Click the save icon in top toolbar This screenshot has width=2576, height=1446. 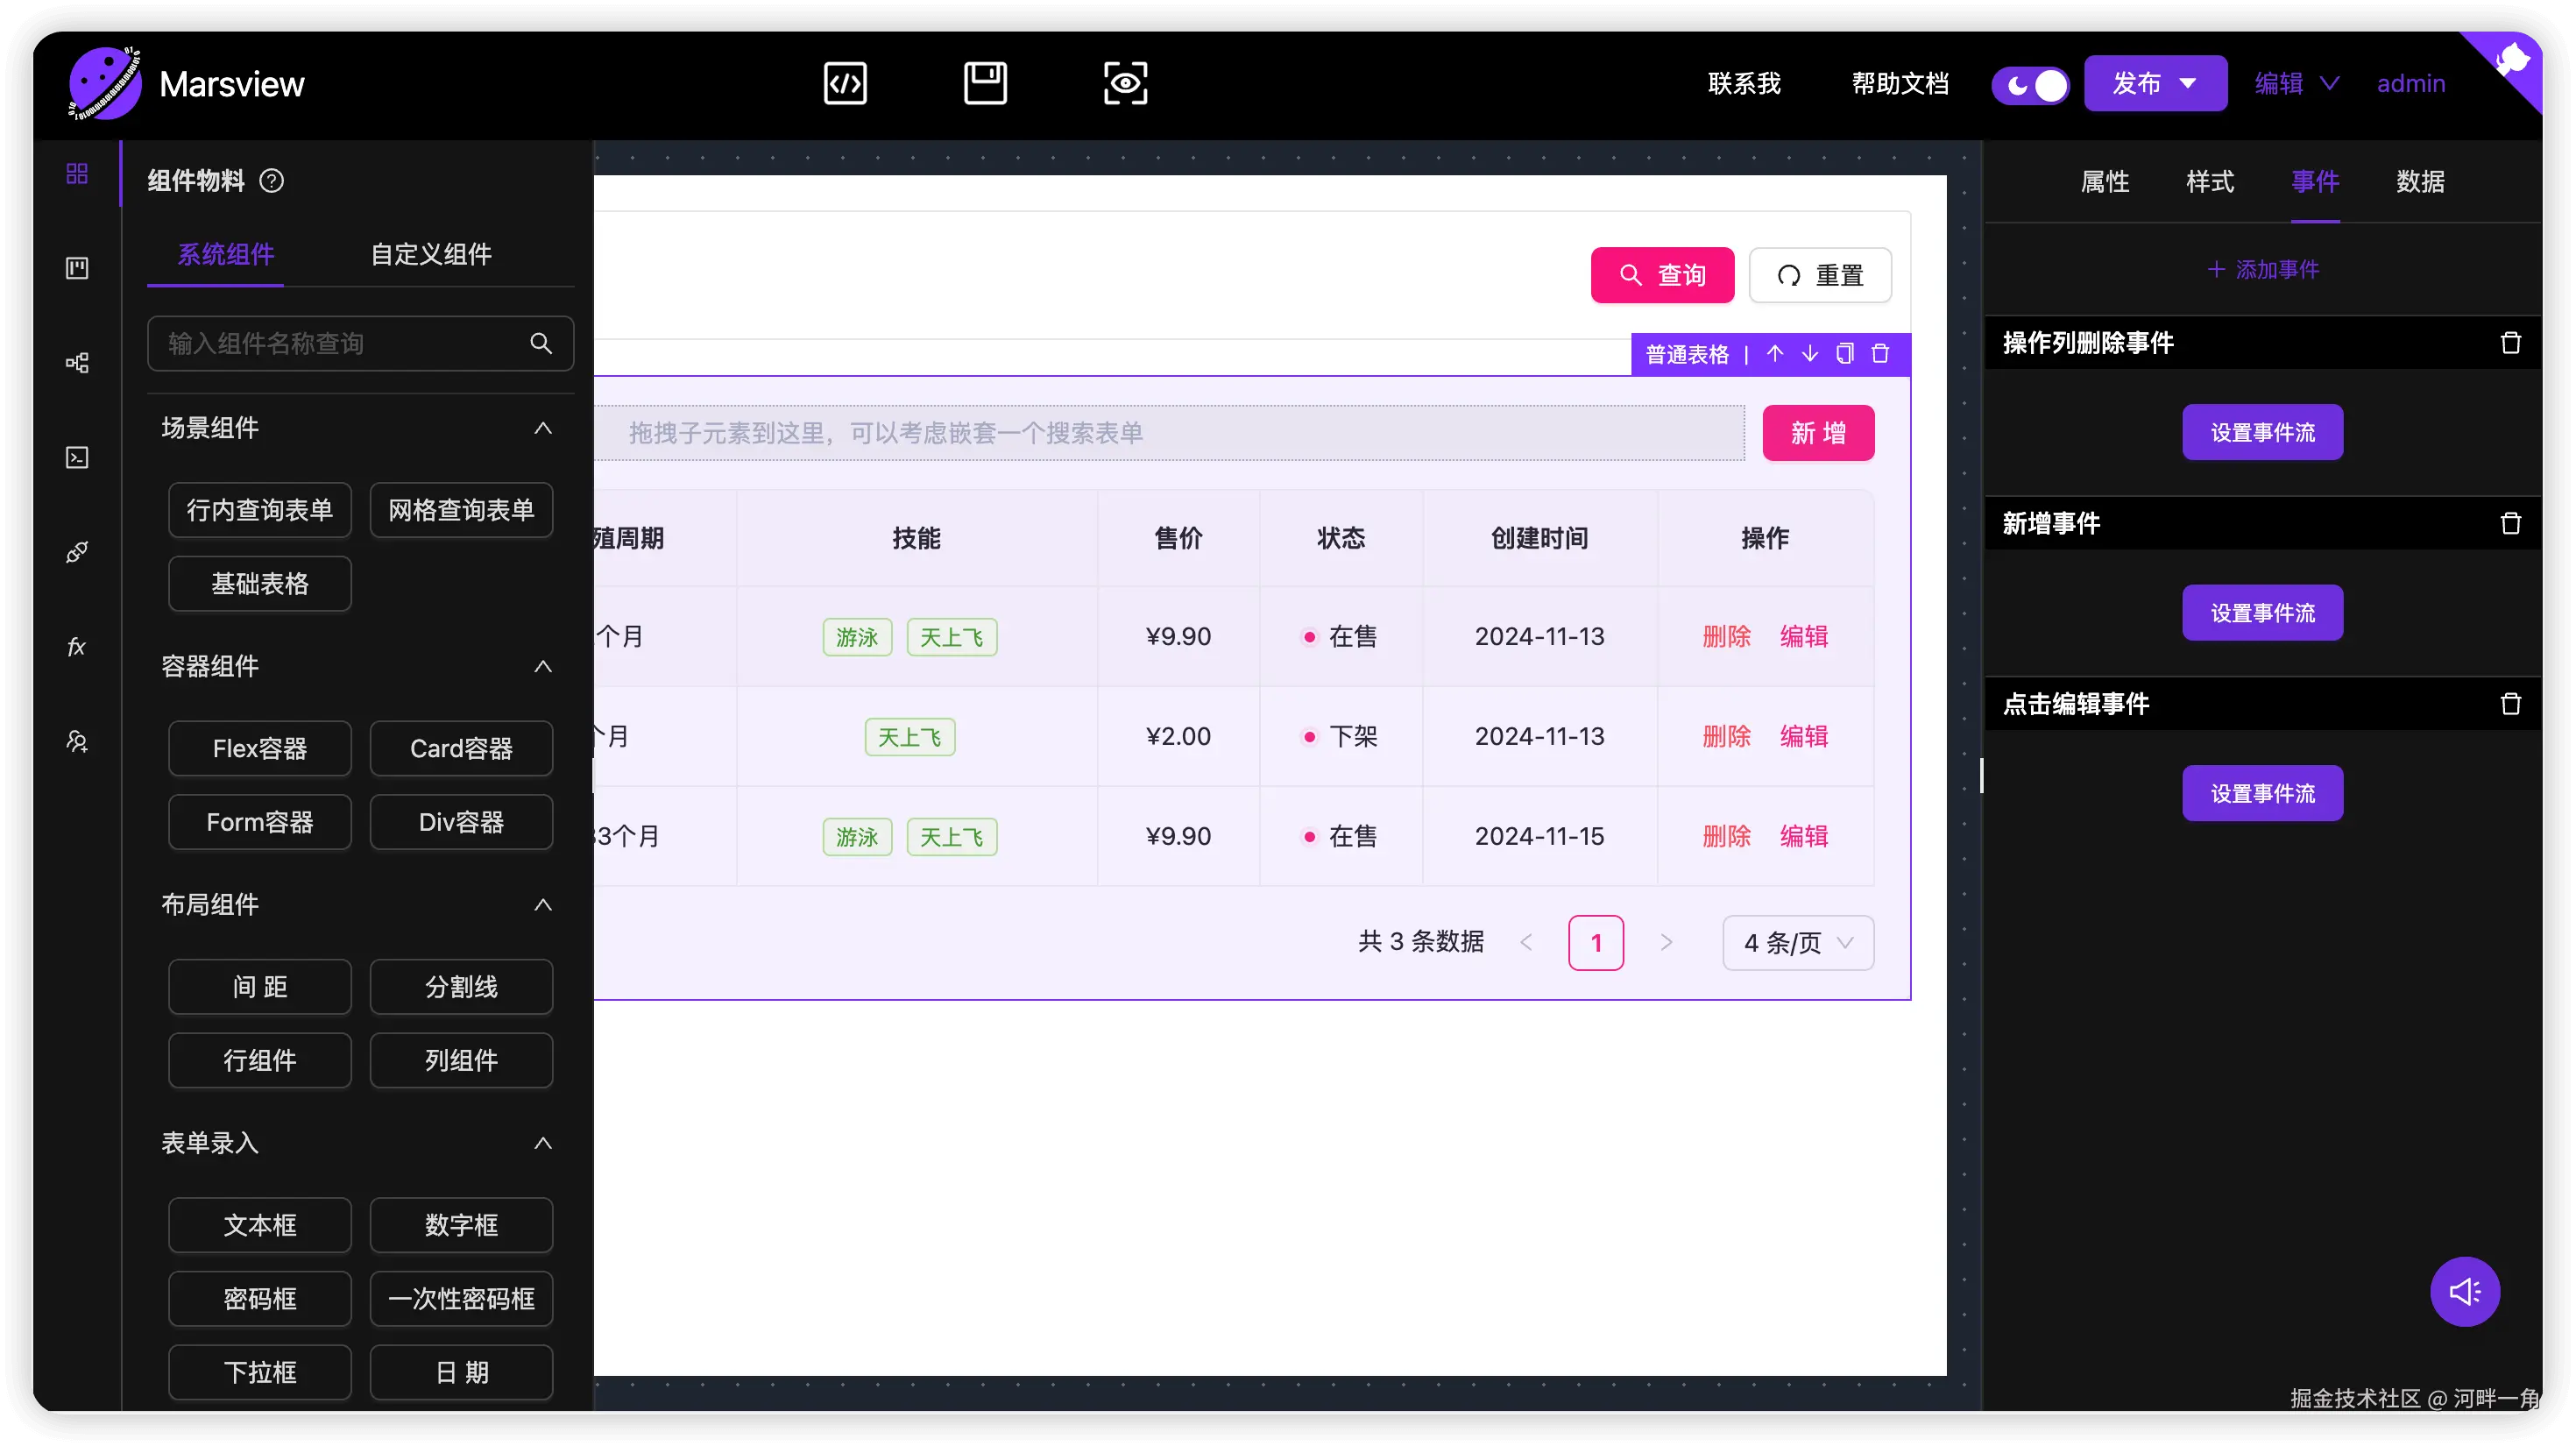tap(985, 83)
